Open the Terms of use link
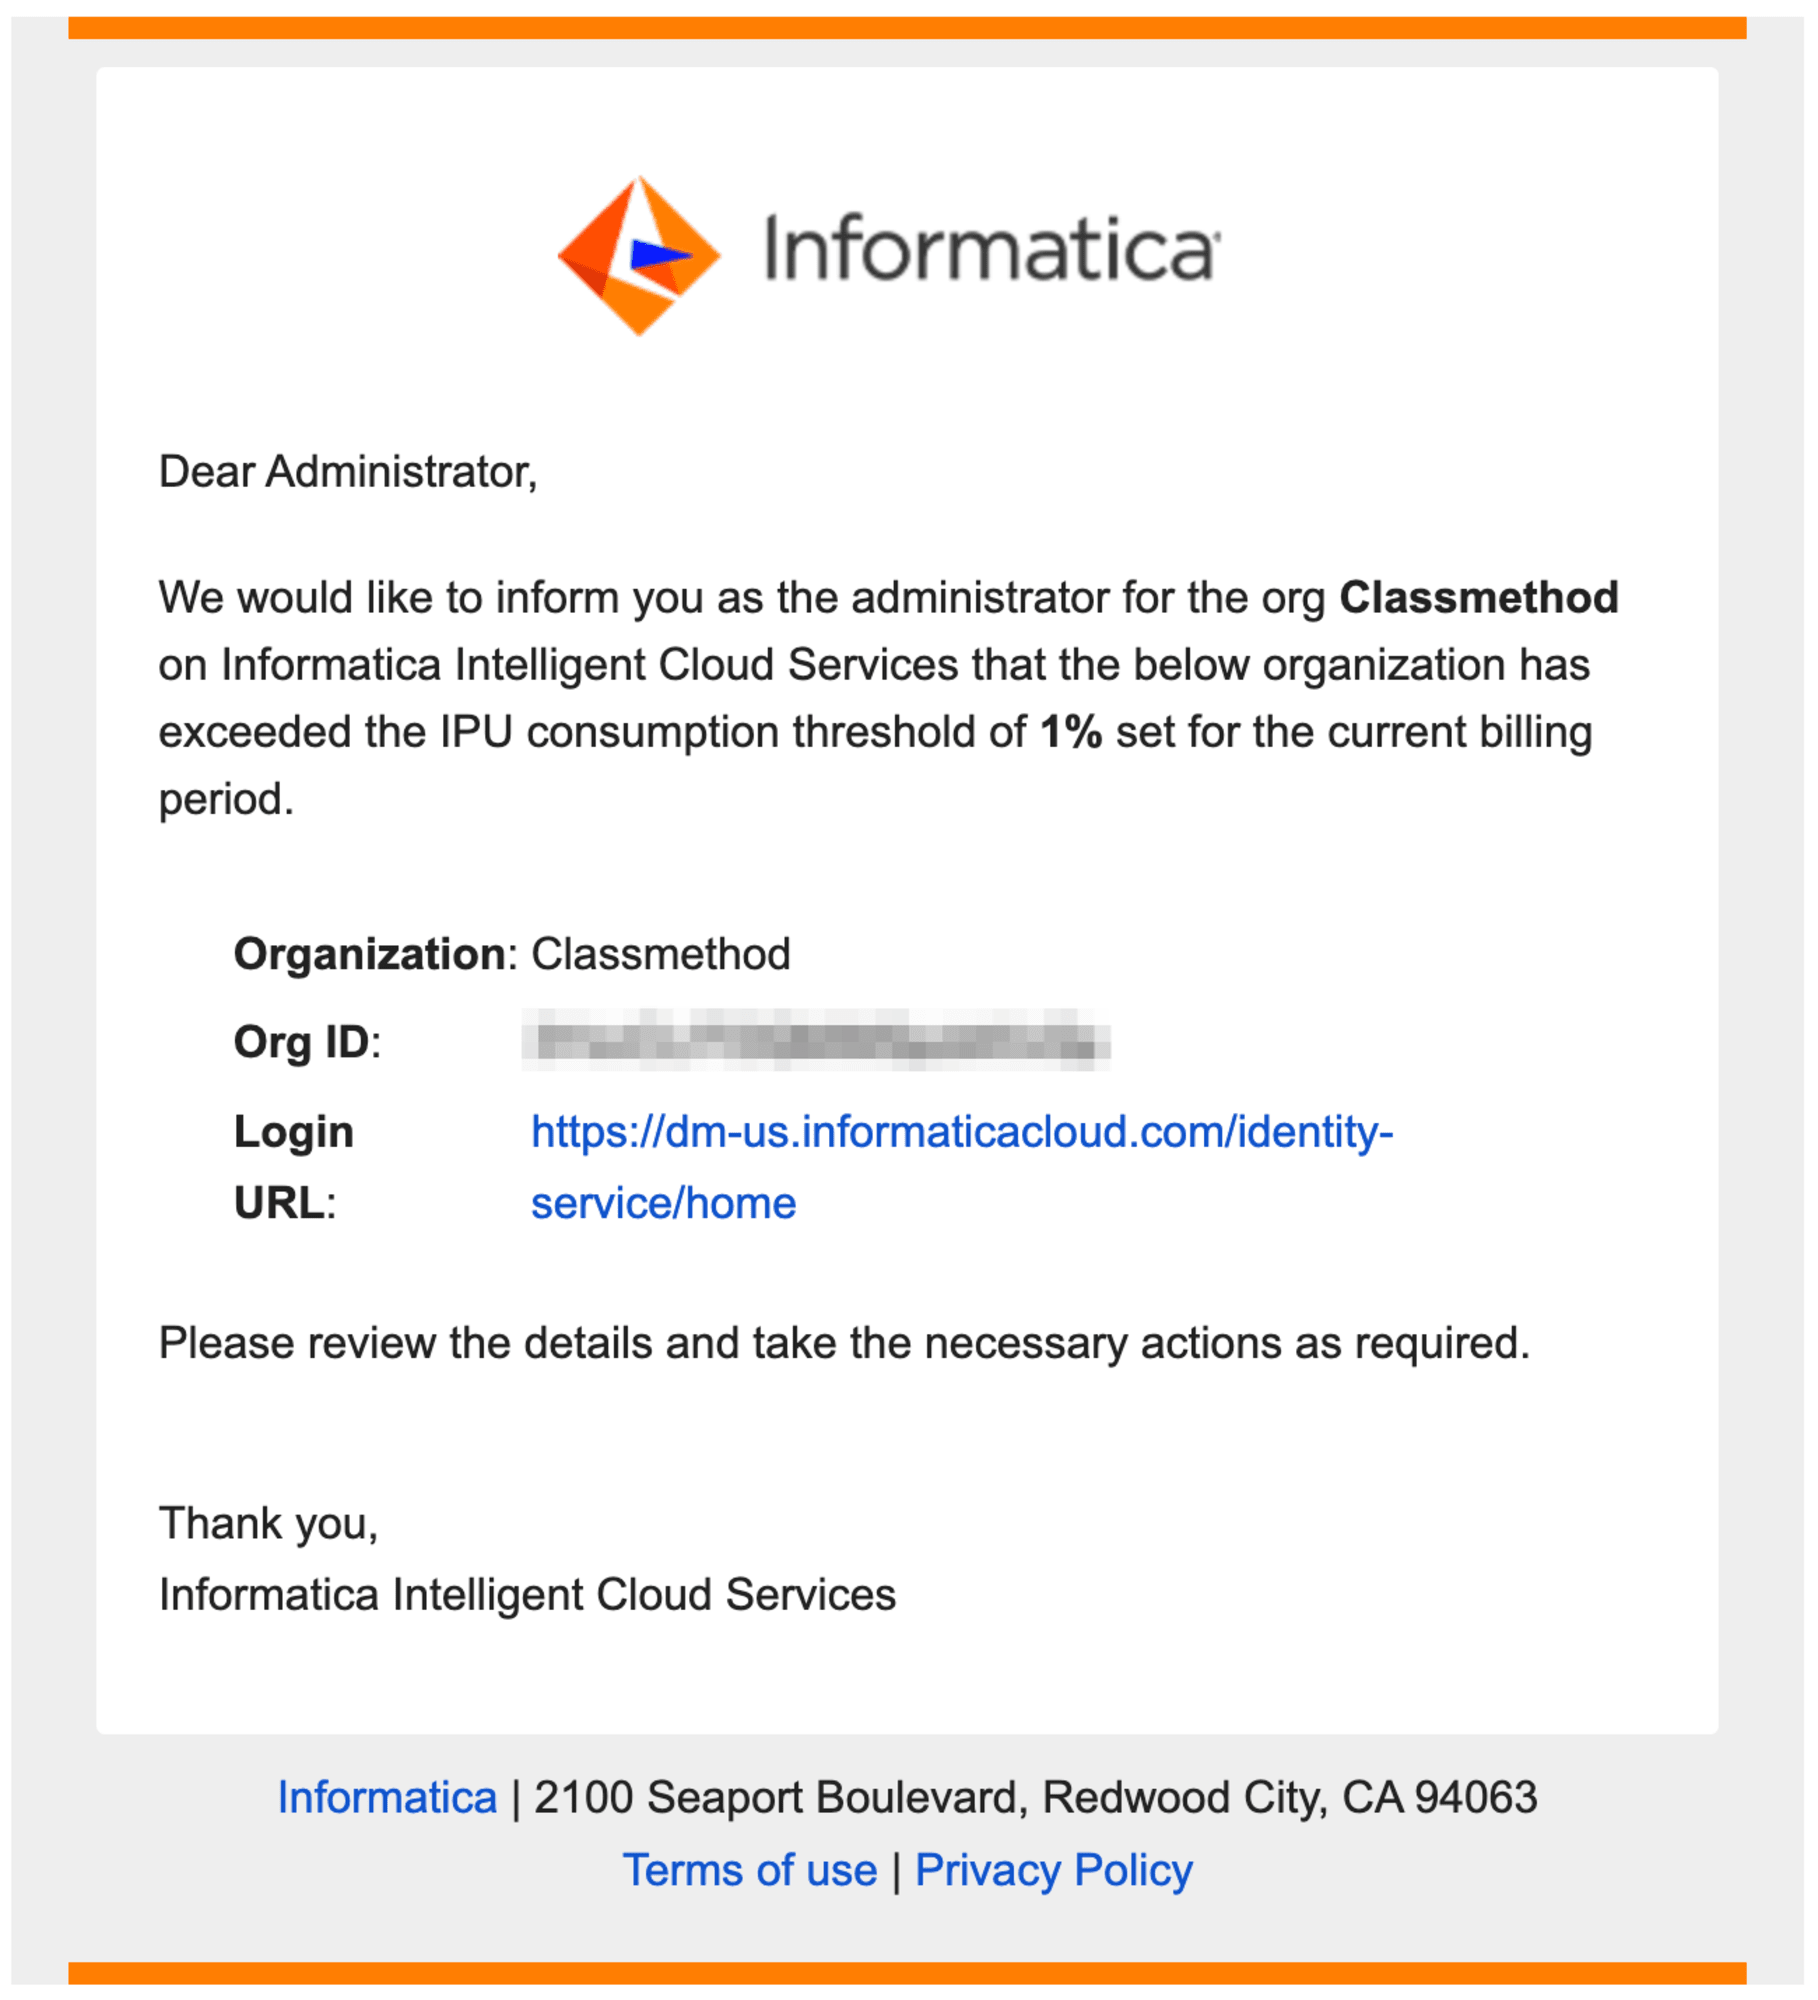The width and height of the screenshot is (1818, 2000). (x=749, y=1870)
